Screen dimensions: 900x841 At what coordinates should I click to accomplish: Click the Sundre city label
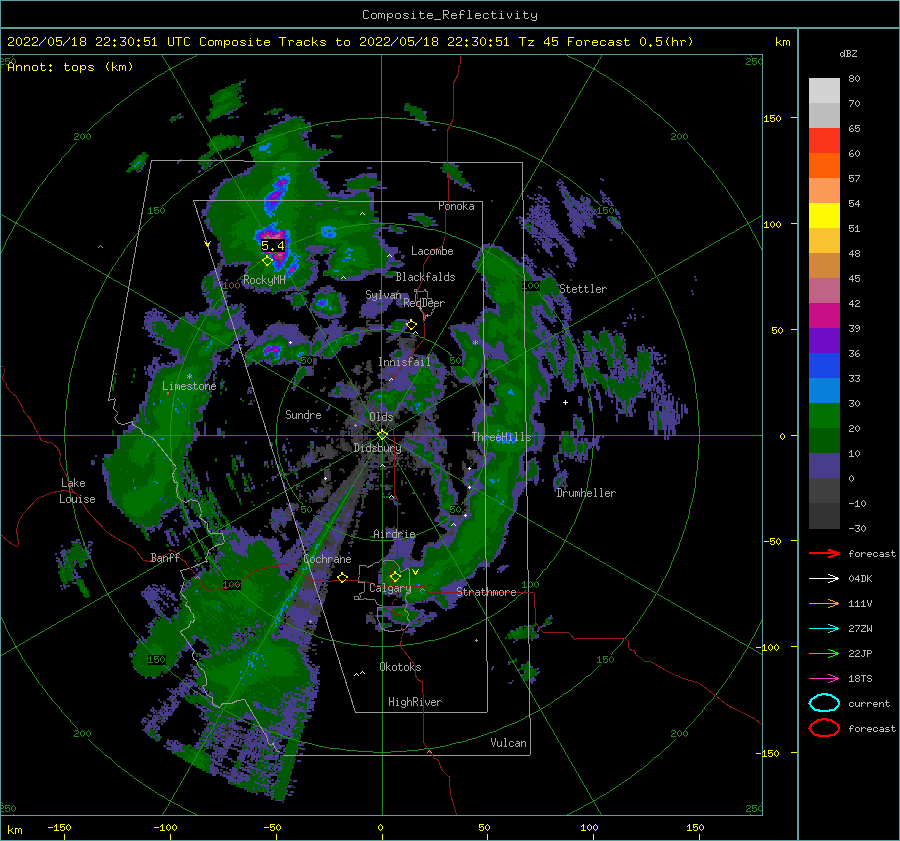click(x=303, y=414)
